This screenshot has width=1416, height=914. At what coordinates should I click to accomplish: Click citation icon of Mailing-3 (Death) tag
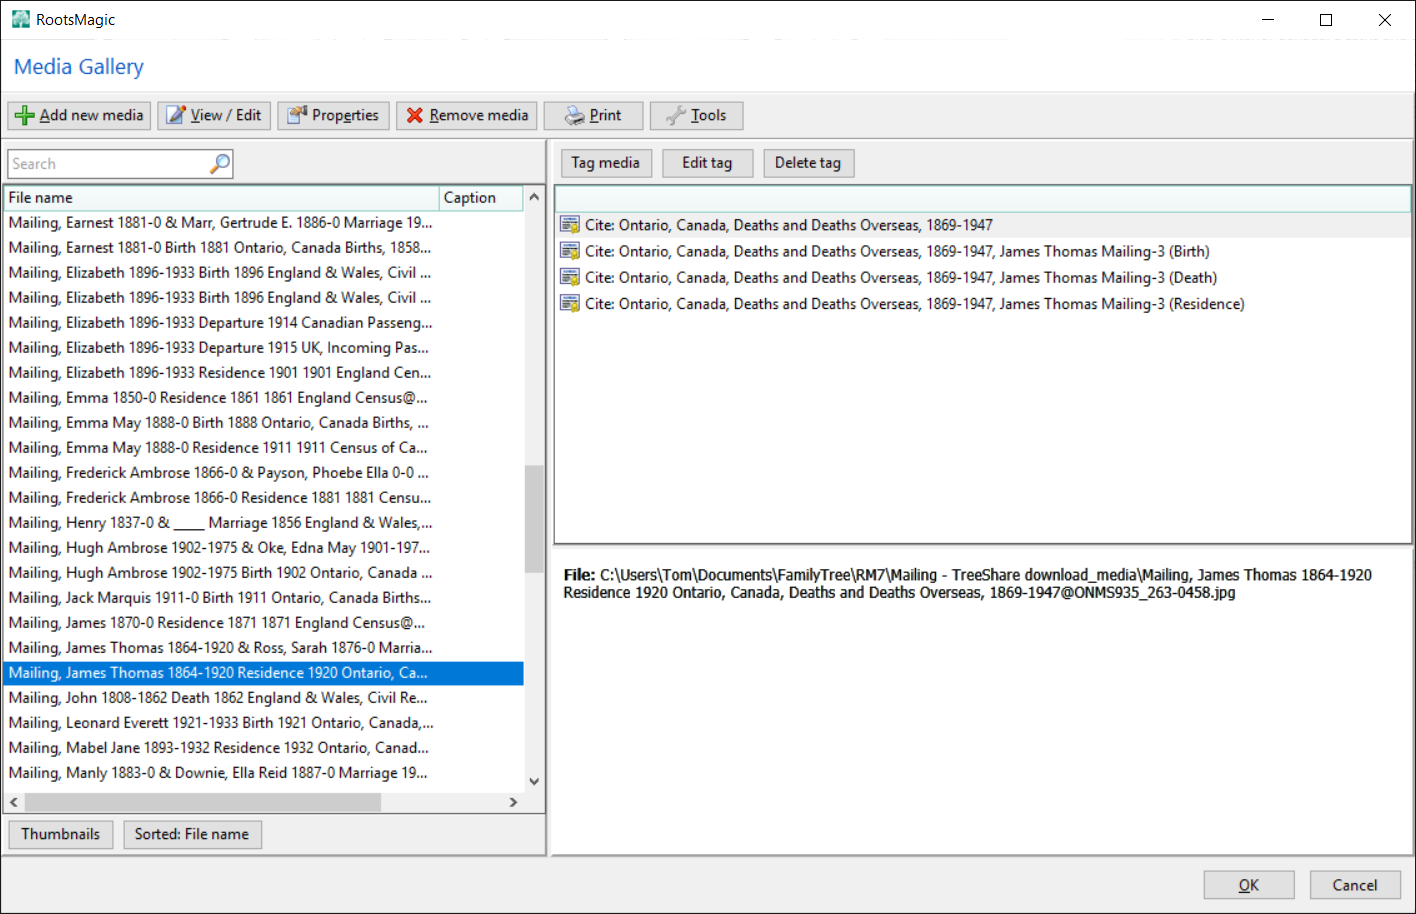click(x=570, y=277)
